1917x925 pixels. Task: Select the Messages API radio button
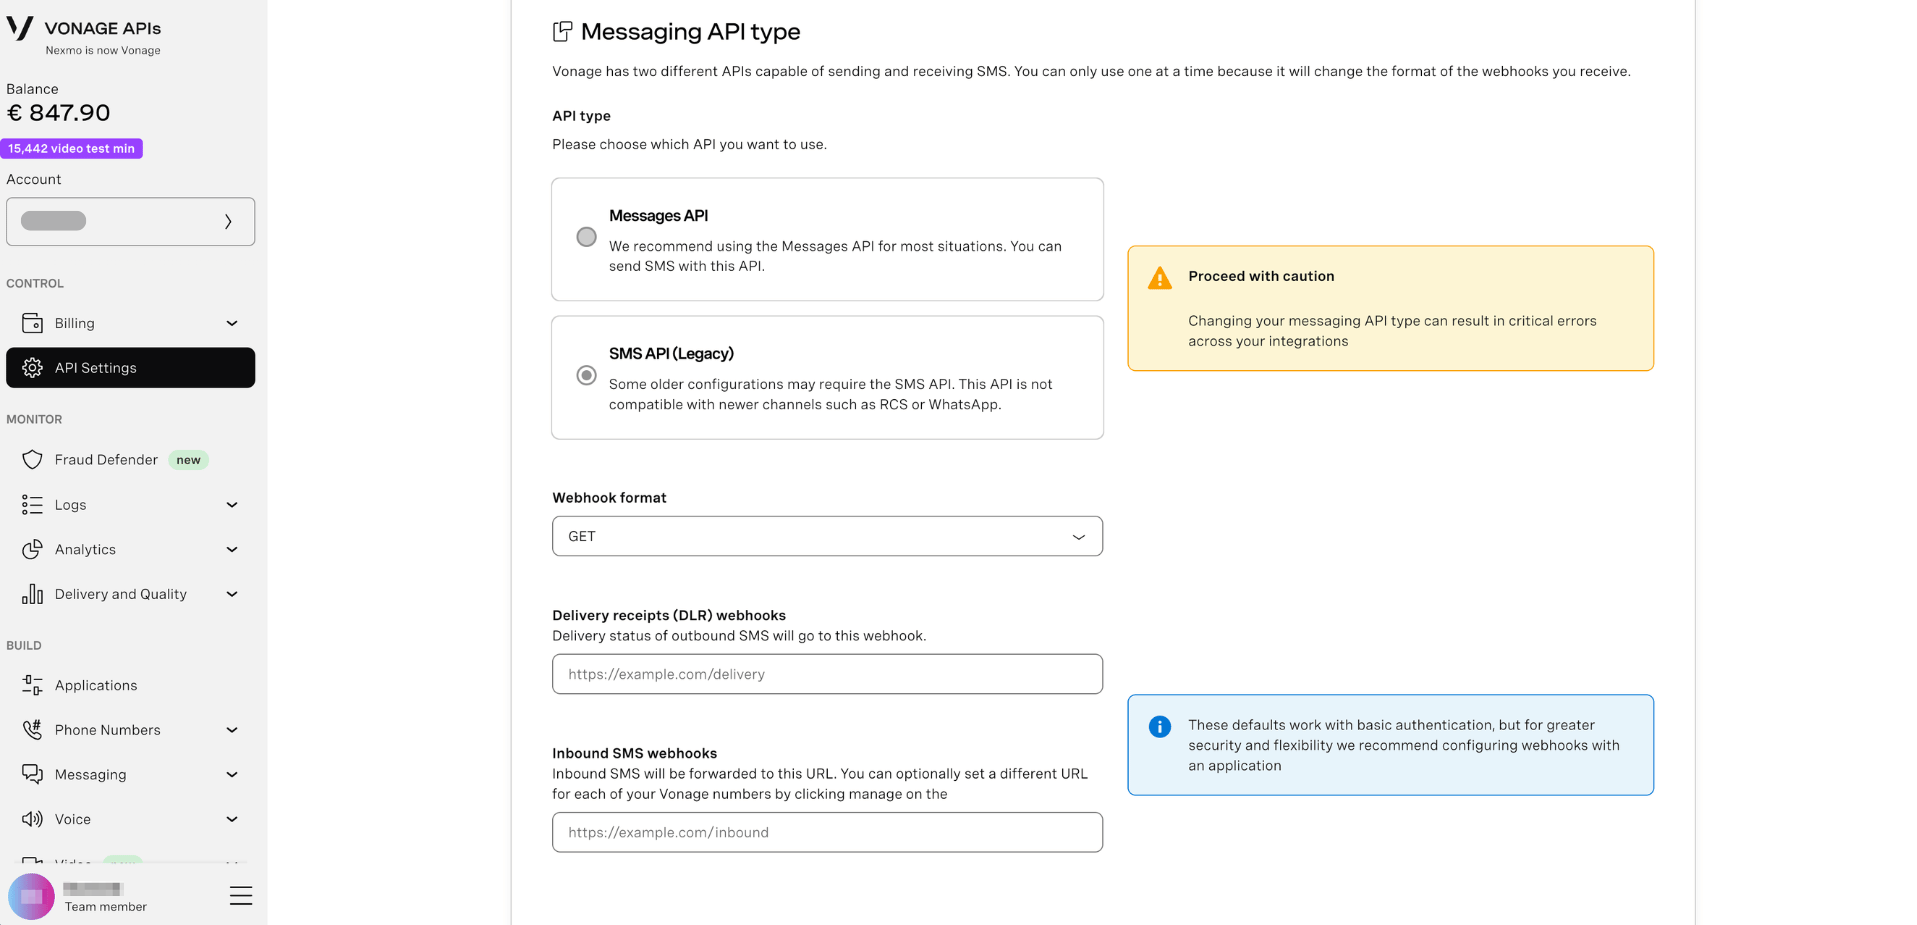(587, 237)
